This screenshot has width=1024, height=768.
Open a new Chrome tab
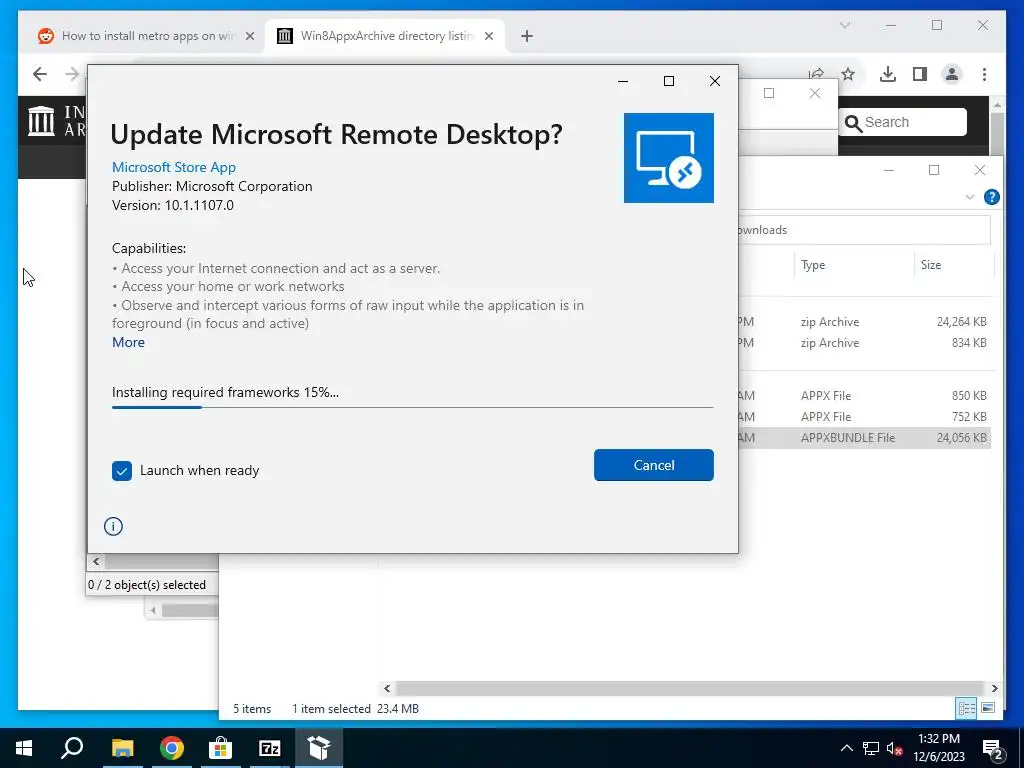pyautogui.click(x=527, y=36)
